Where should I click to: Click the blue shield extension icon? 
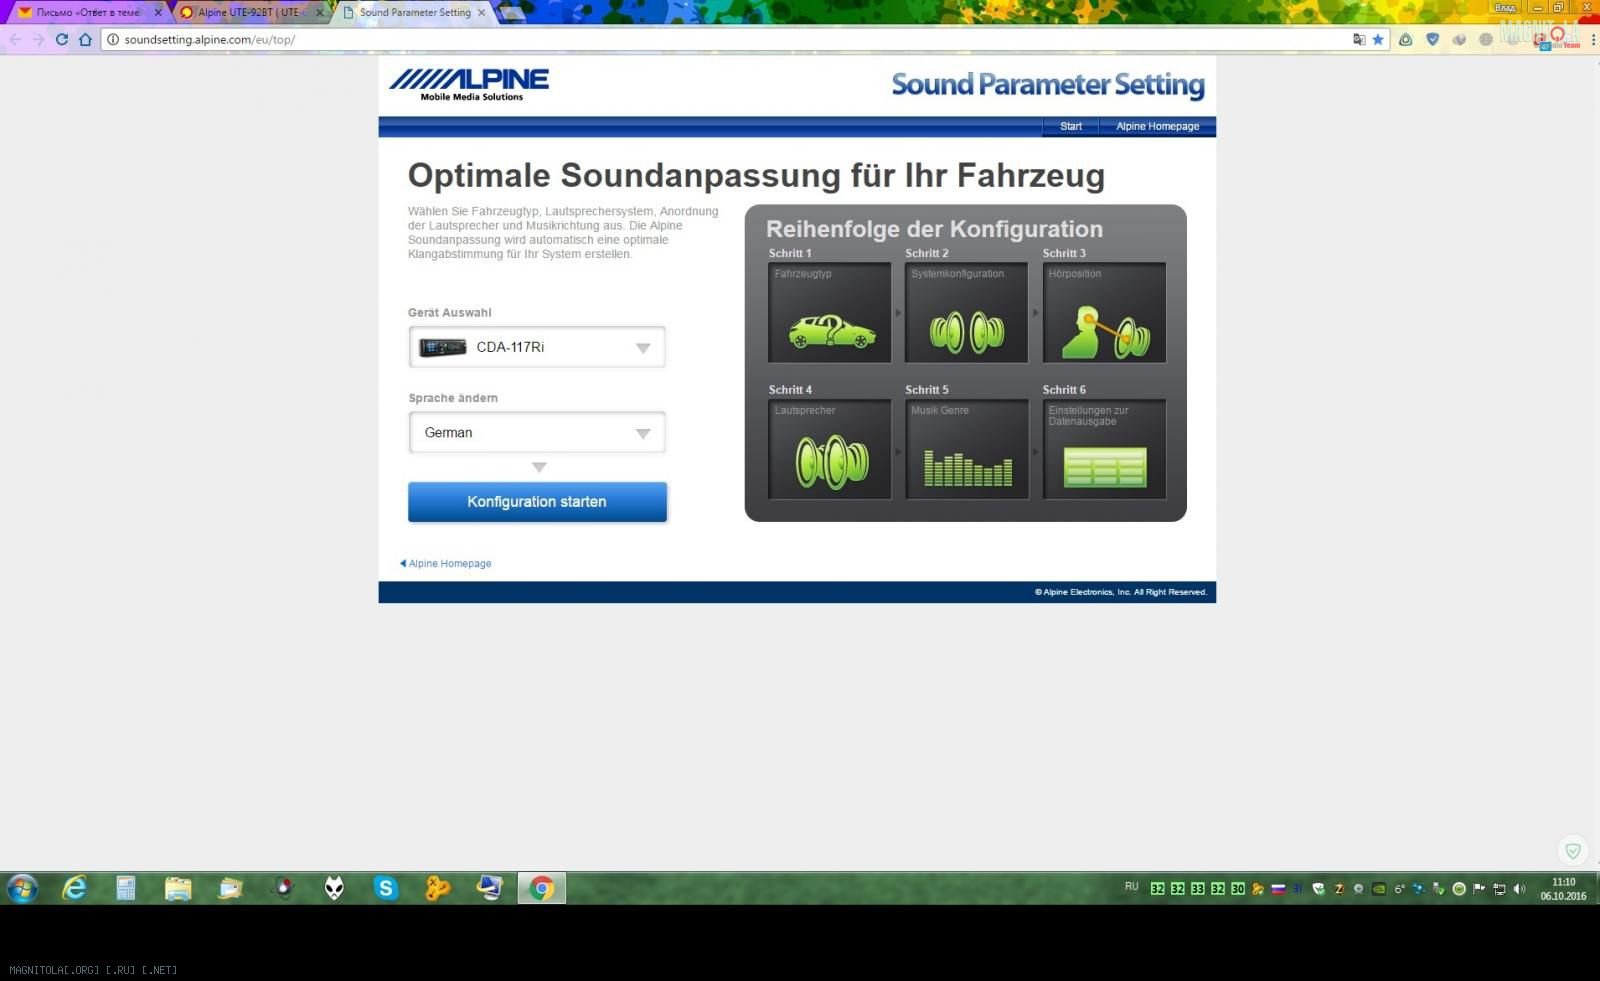[1433, 39]
